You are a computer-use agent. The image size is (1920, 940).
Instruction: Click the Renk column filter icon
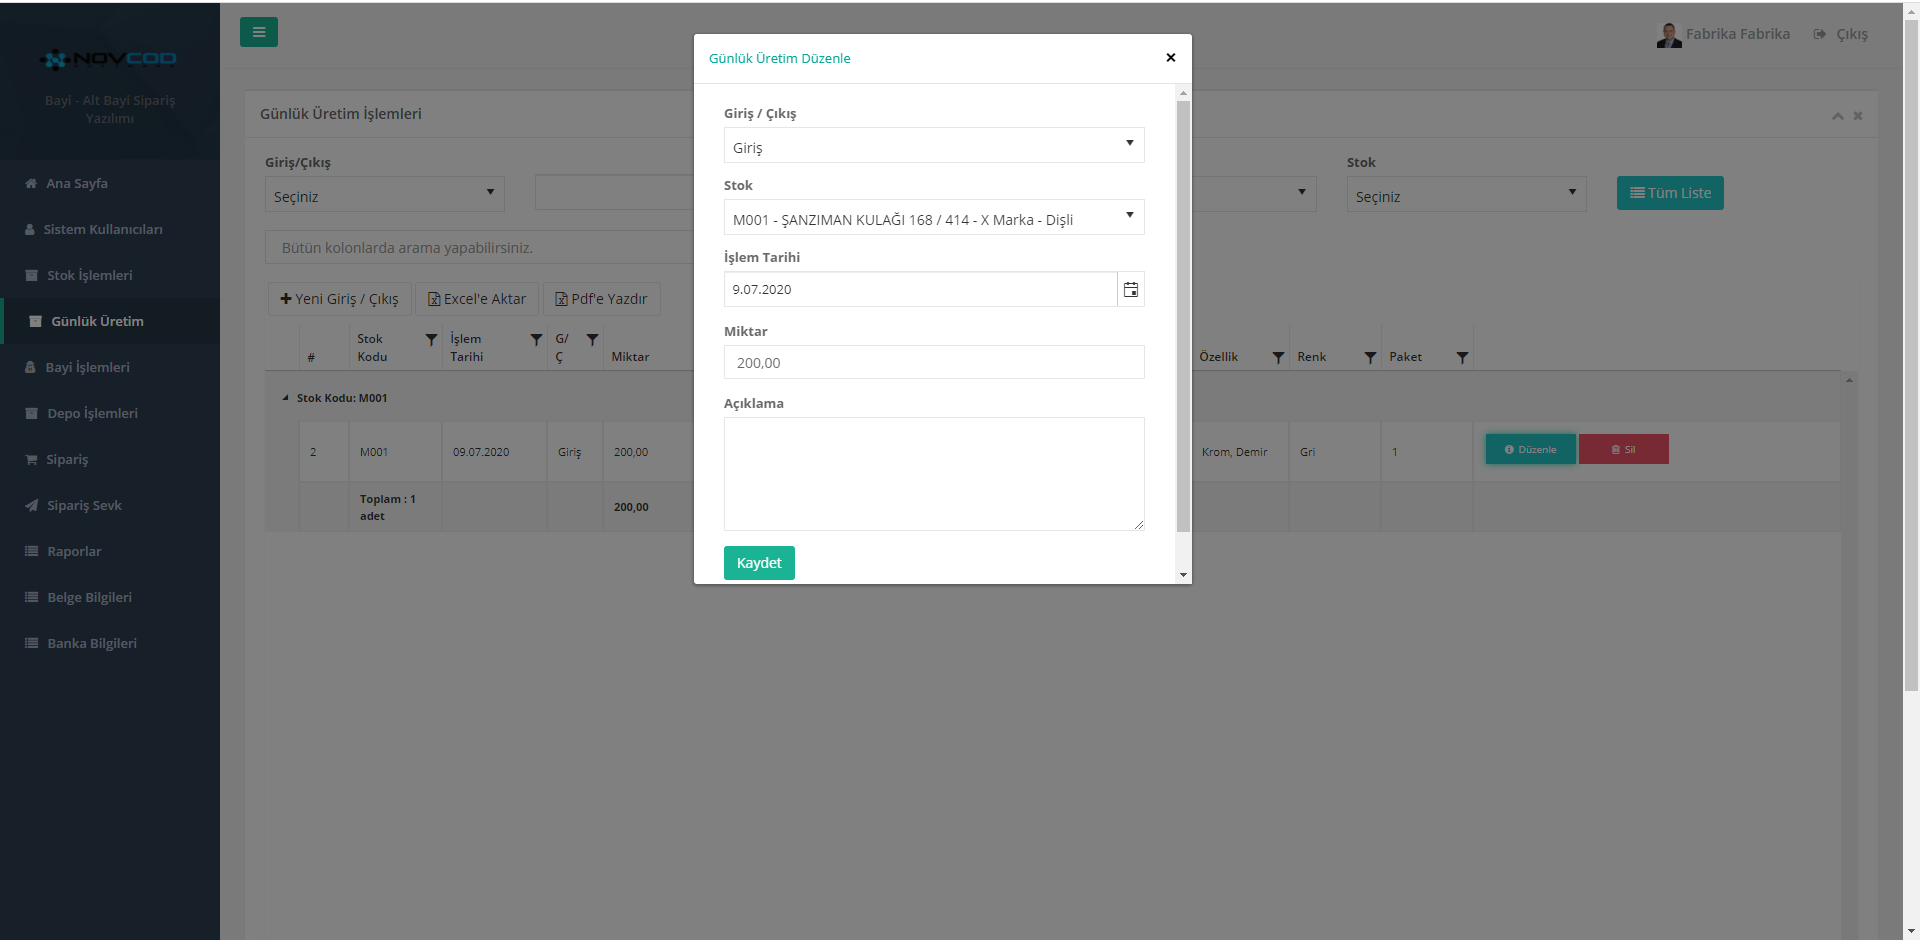pos(1370,357)
